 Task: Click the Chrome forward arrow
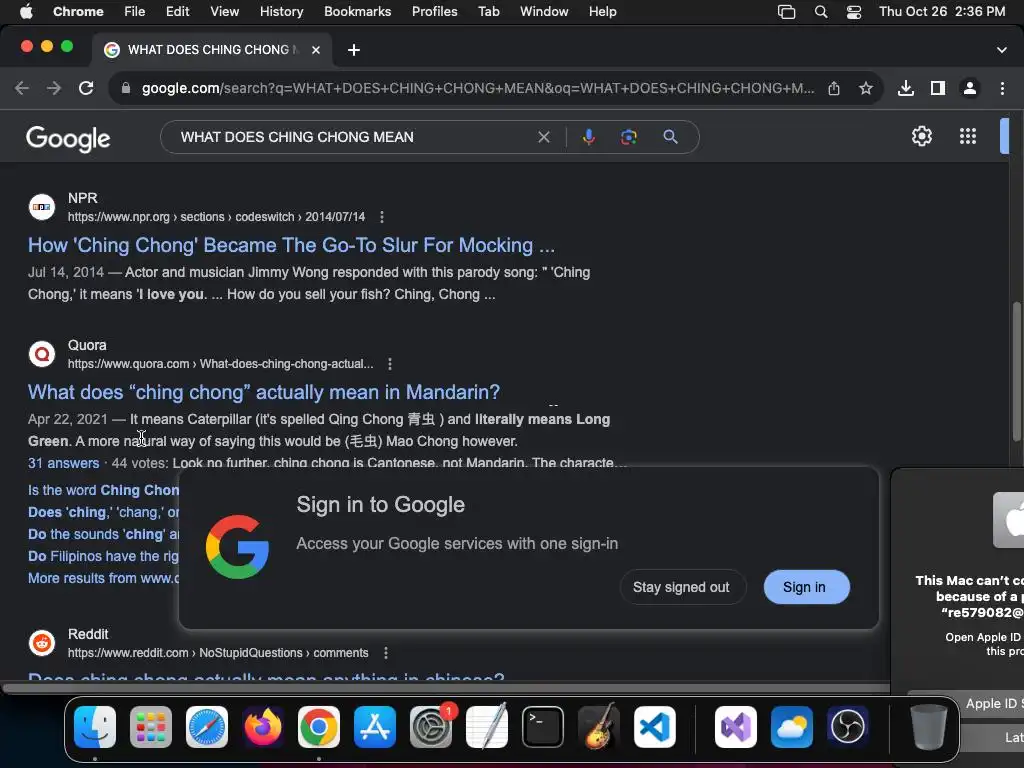(x=54, y=88)
